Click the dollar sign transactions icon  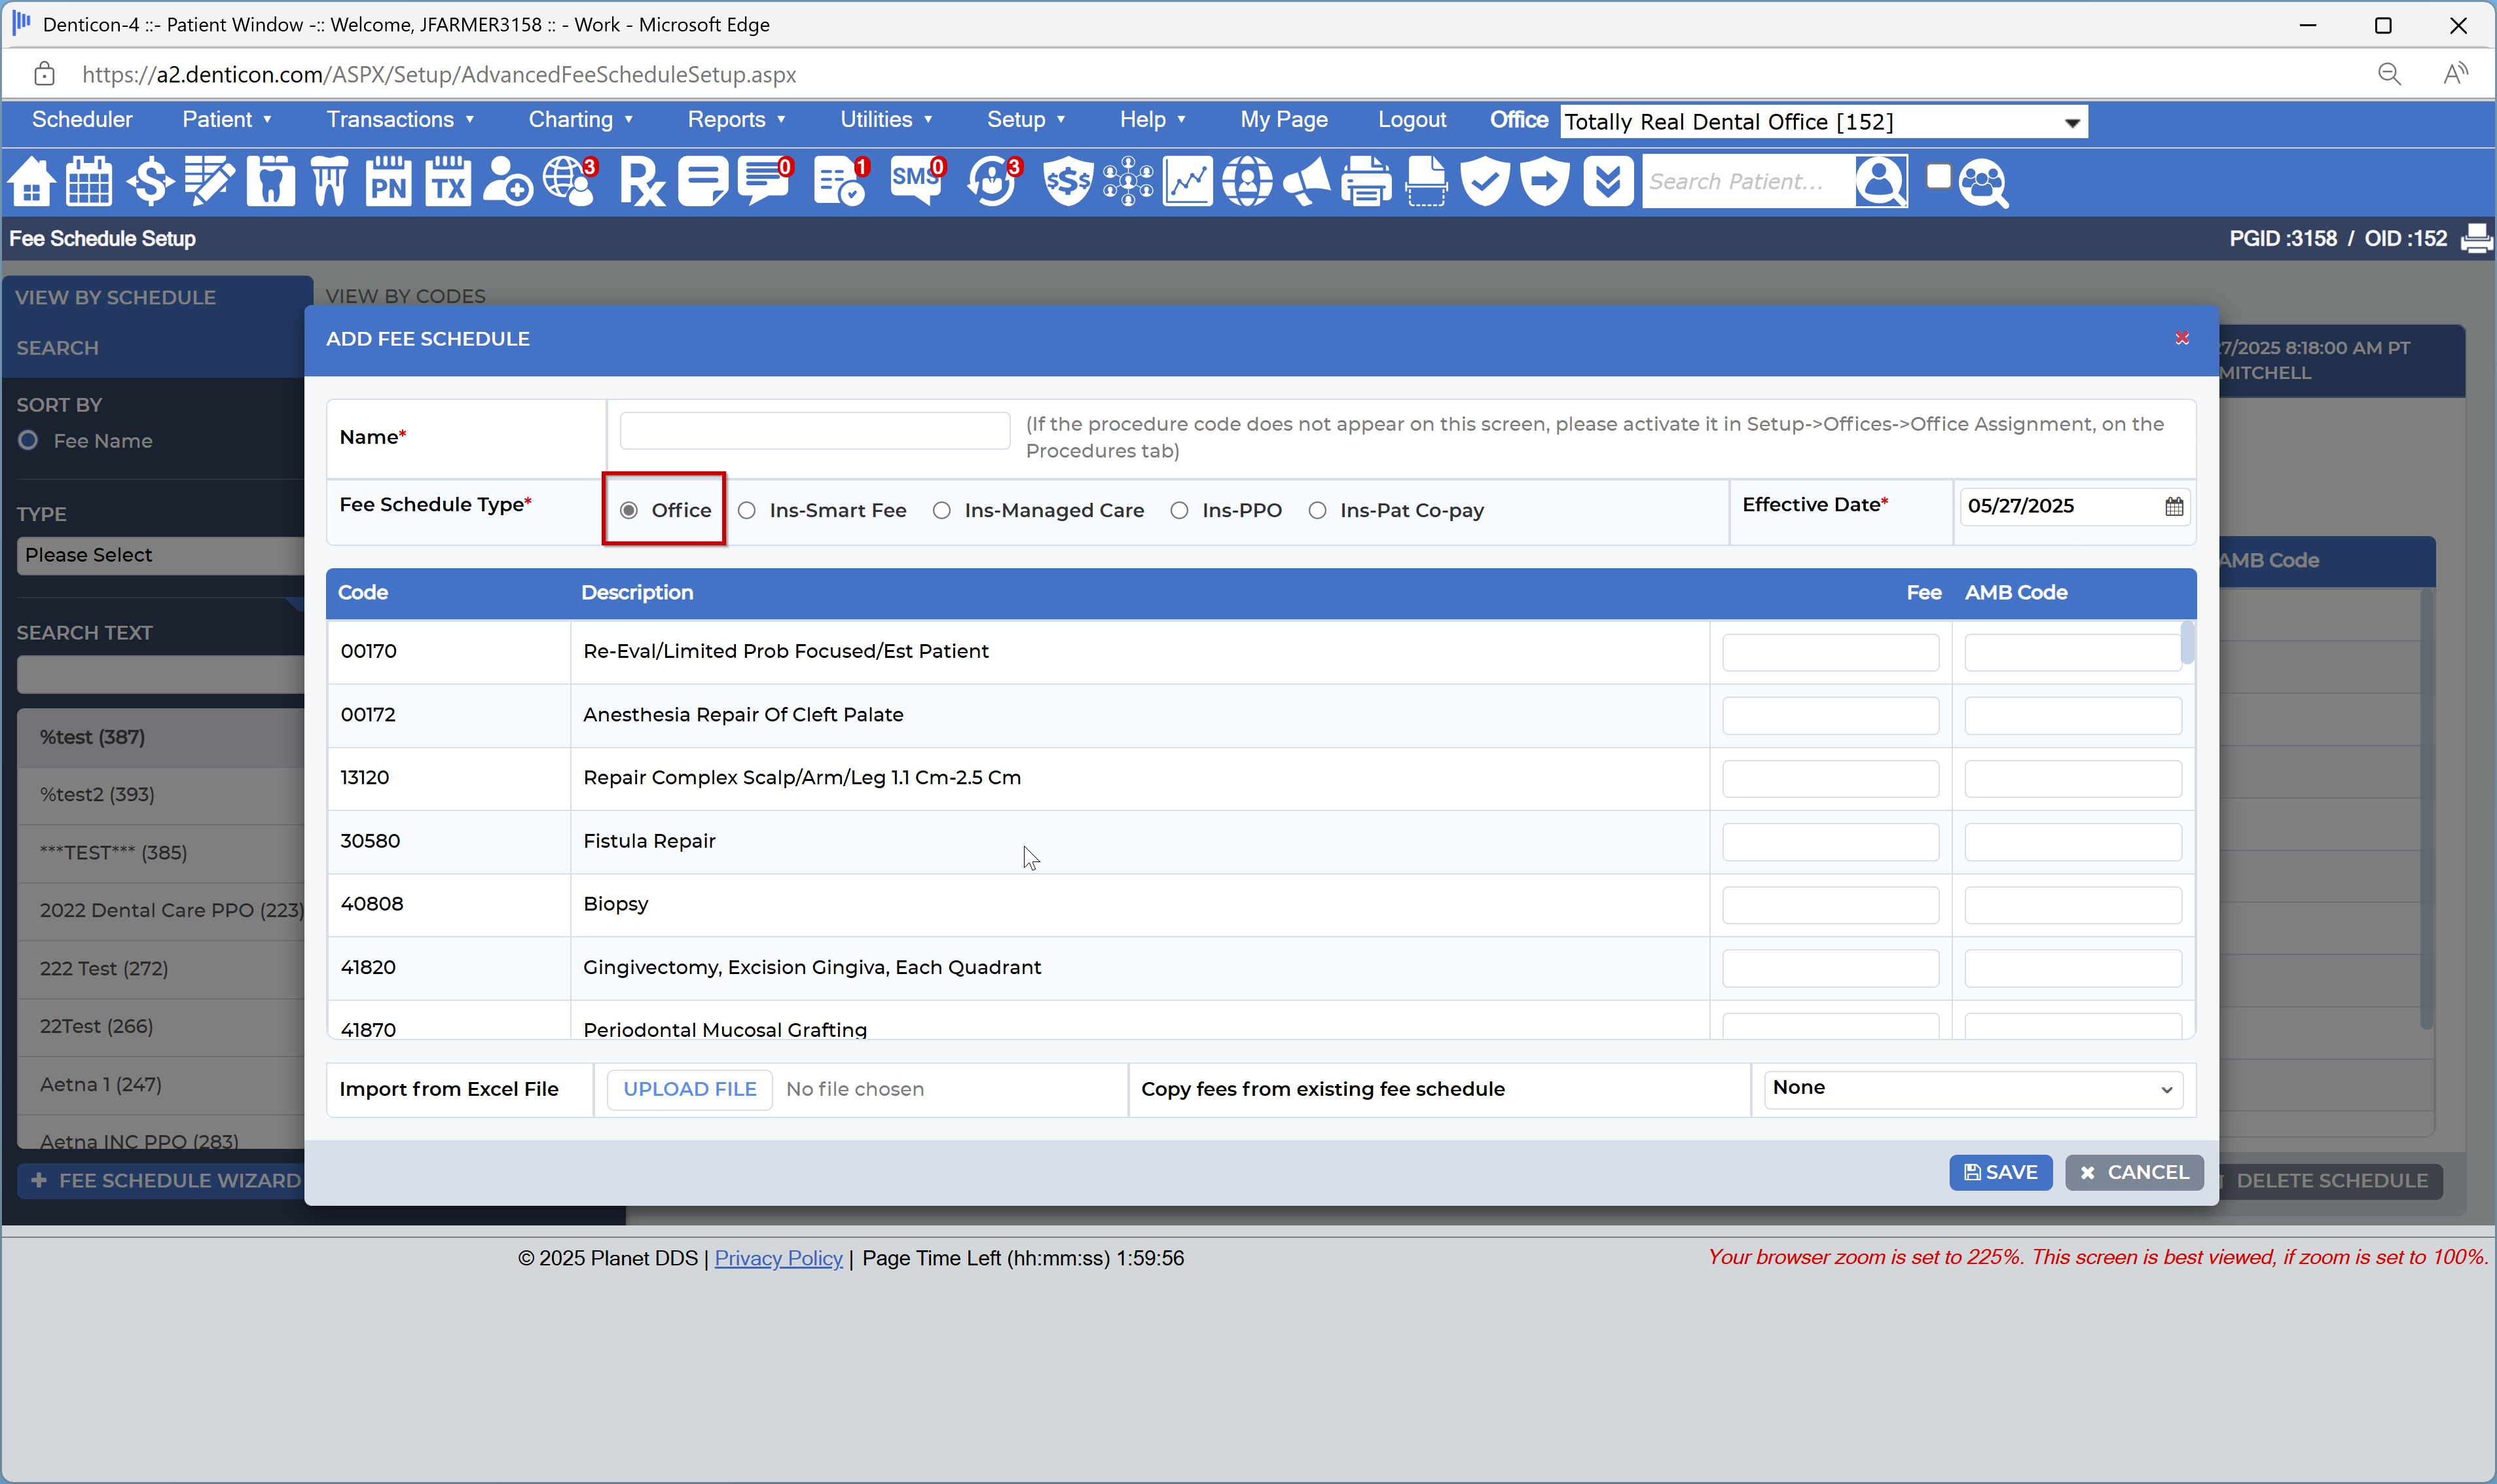tap(150, 182)
